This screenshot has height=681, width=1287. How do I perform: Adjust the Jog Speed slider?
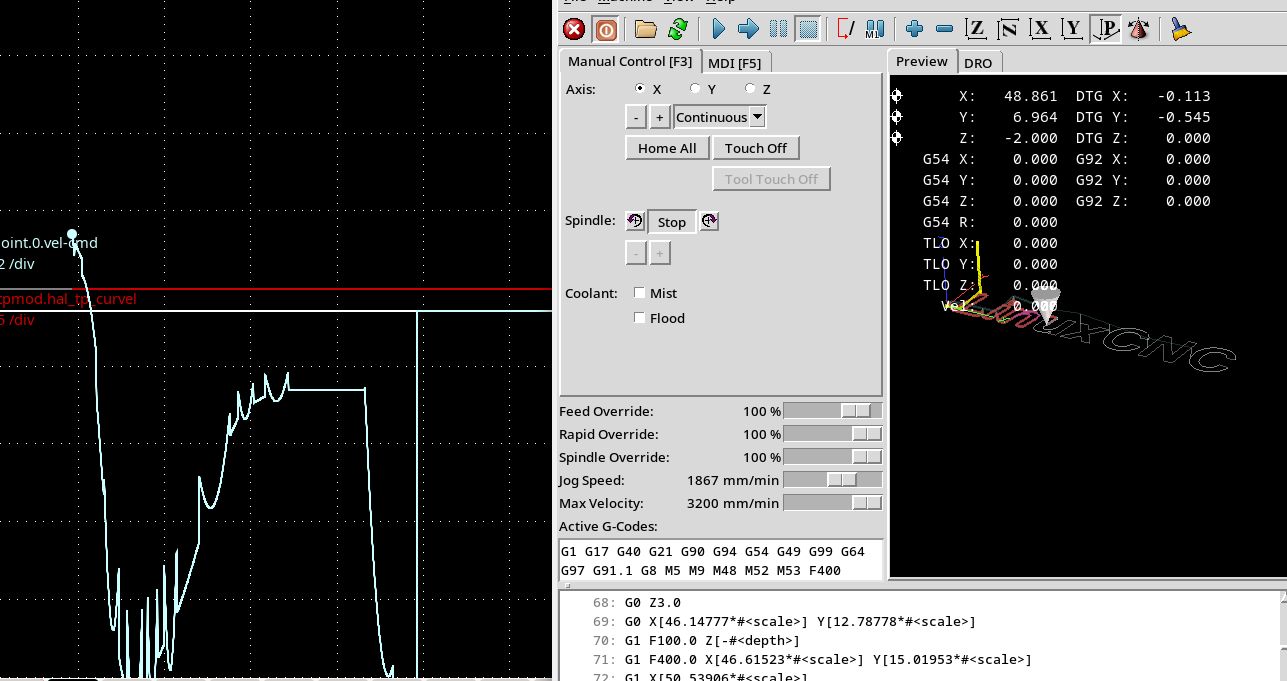pyautogui.click(x=833, y=480)
